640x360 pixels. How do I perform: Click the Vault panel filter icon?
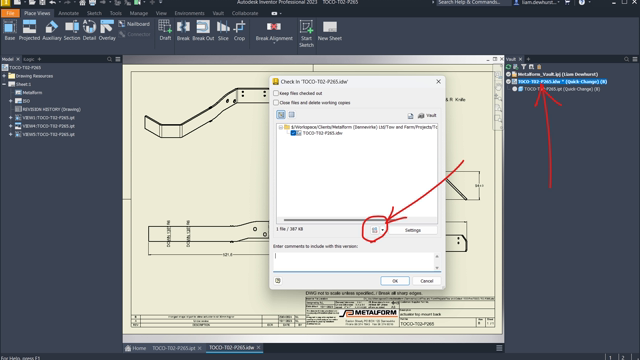[x=524, y=67]
